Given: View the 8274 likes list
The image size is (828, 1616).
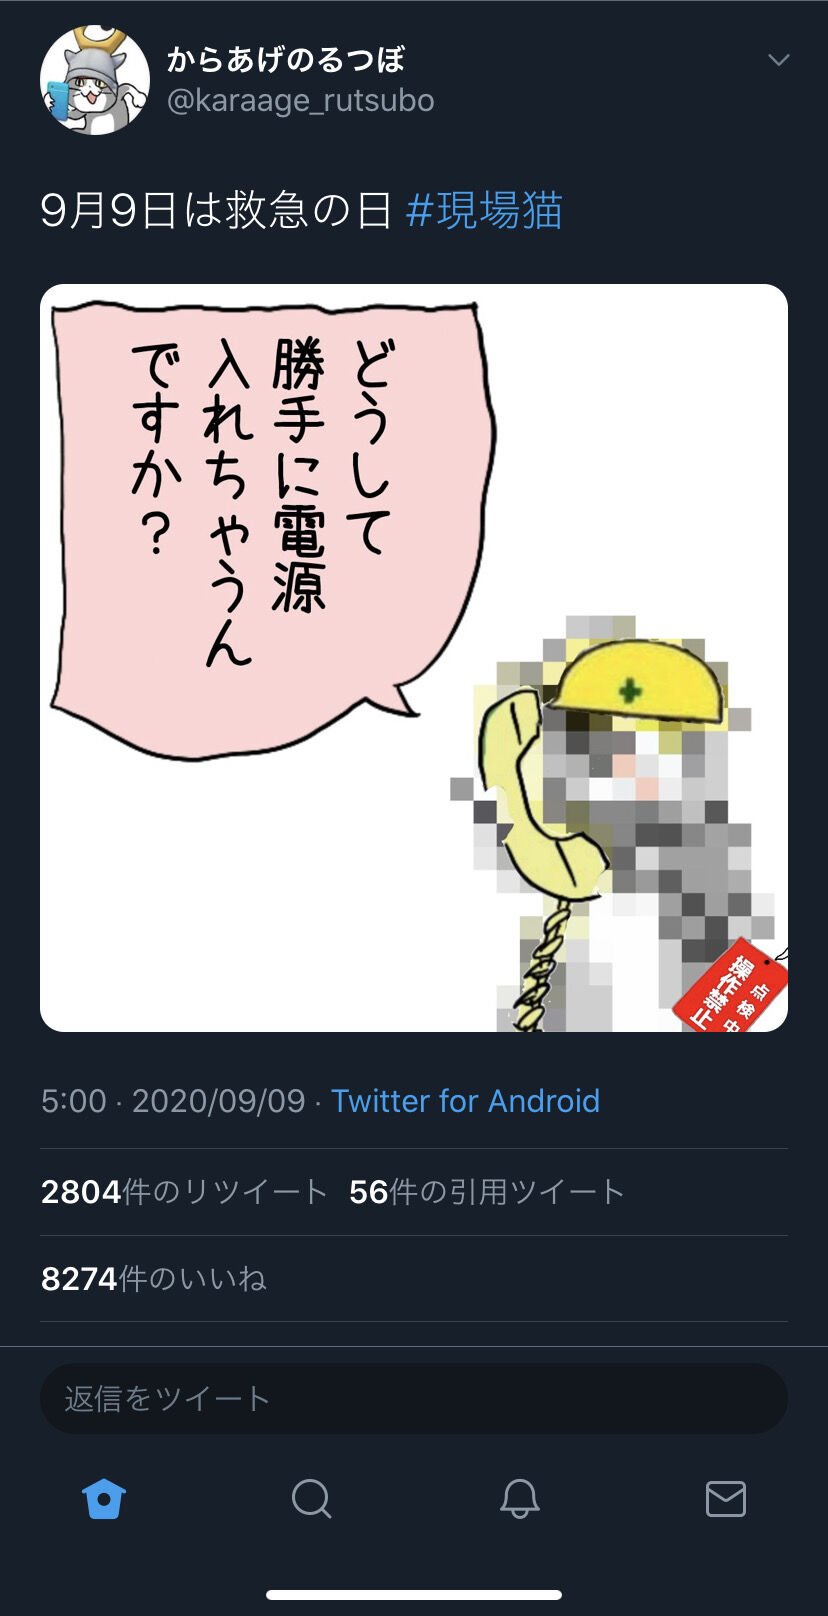Looking at the screenshot, I should pyautogui.click(x=154, y=1279).
